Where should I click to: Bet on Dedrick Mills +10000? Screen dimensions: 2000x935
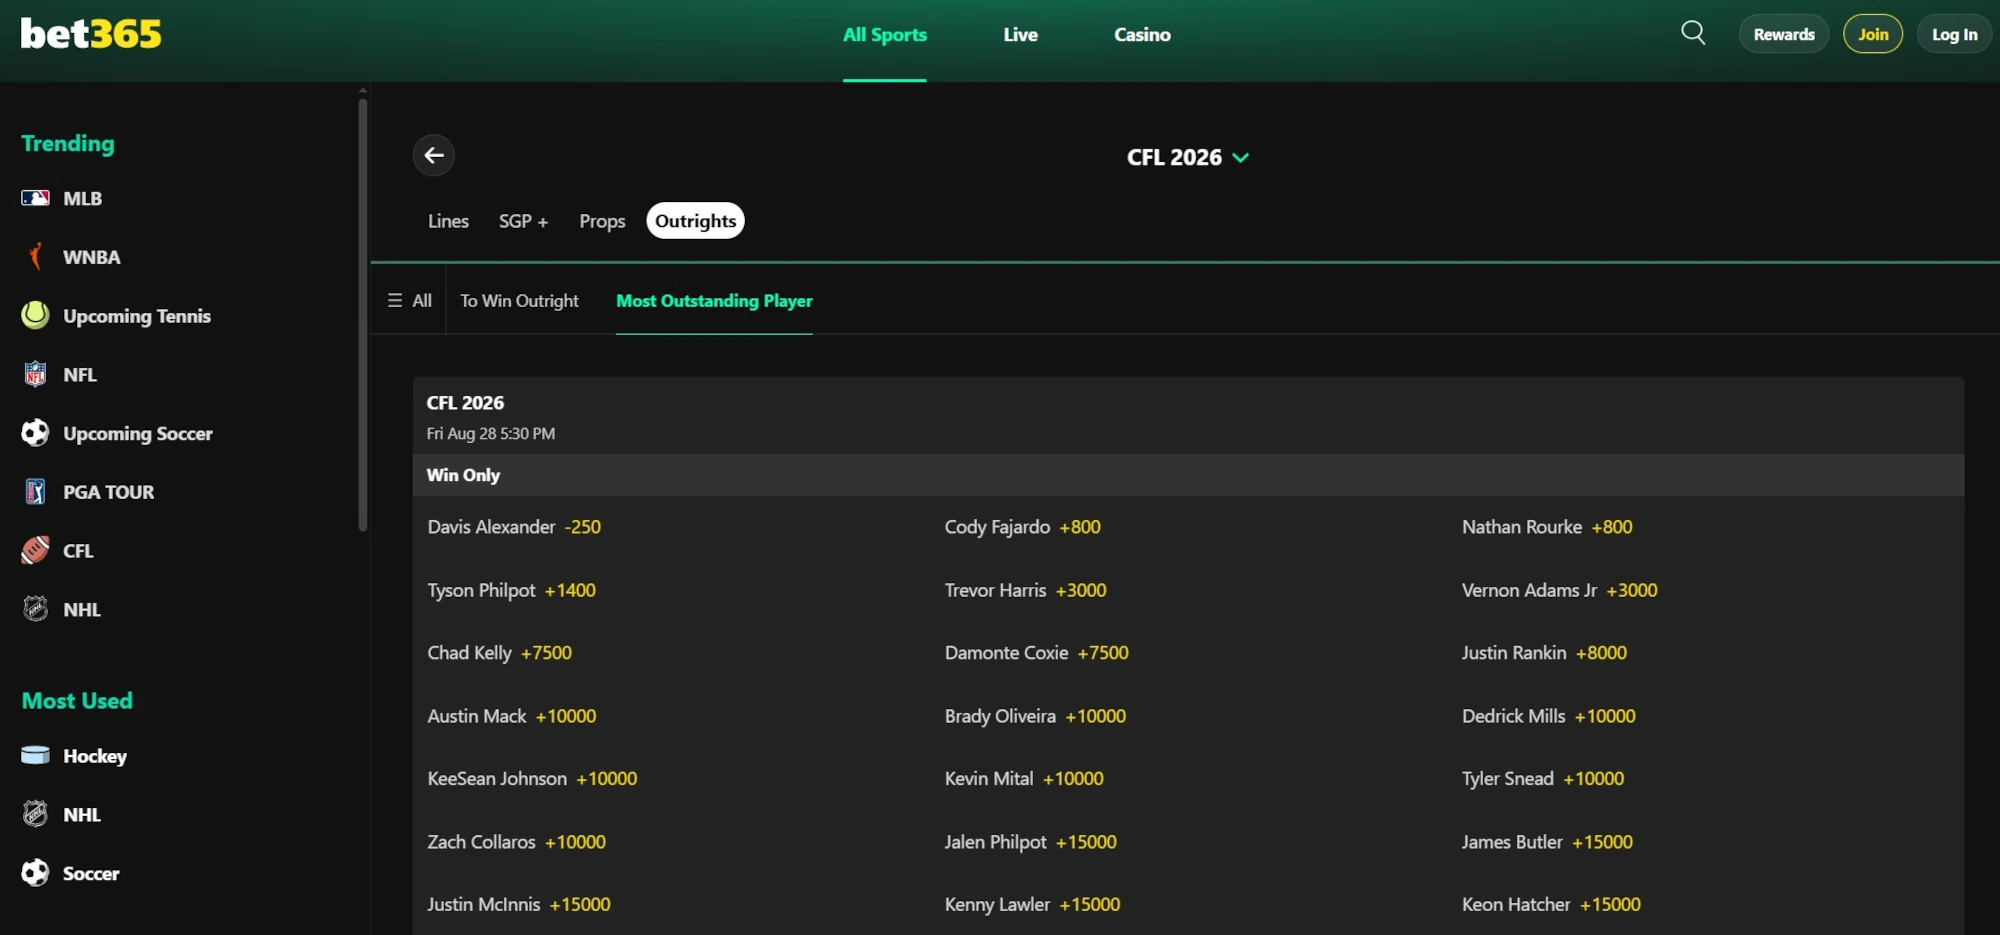[x=1548, y=716]
